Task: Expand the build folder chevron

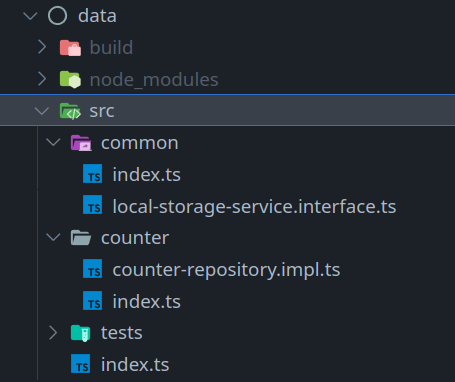Action: coord(42,47)
